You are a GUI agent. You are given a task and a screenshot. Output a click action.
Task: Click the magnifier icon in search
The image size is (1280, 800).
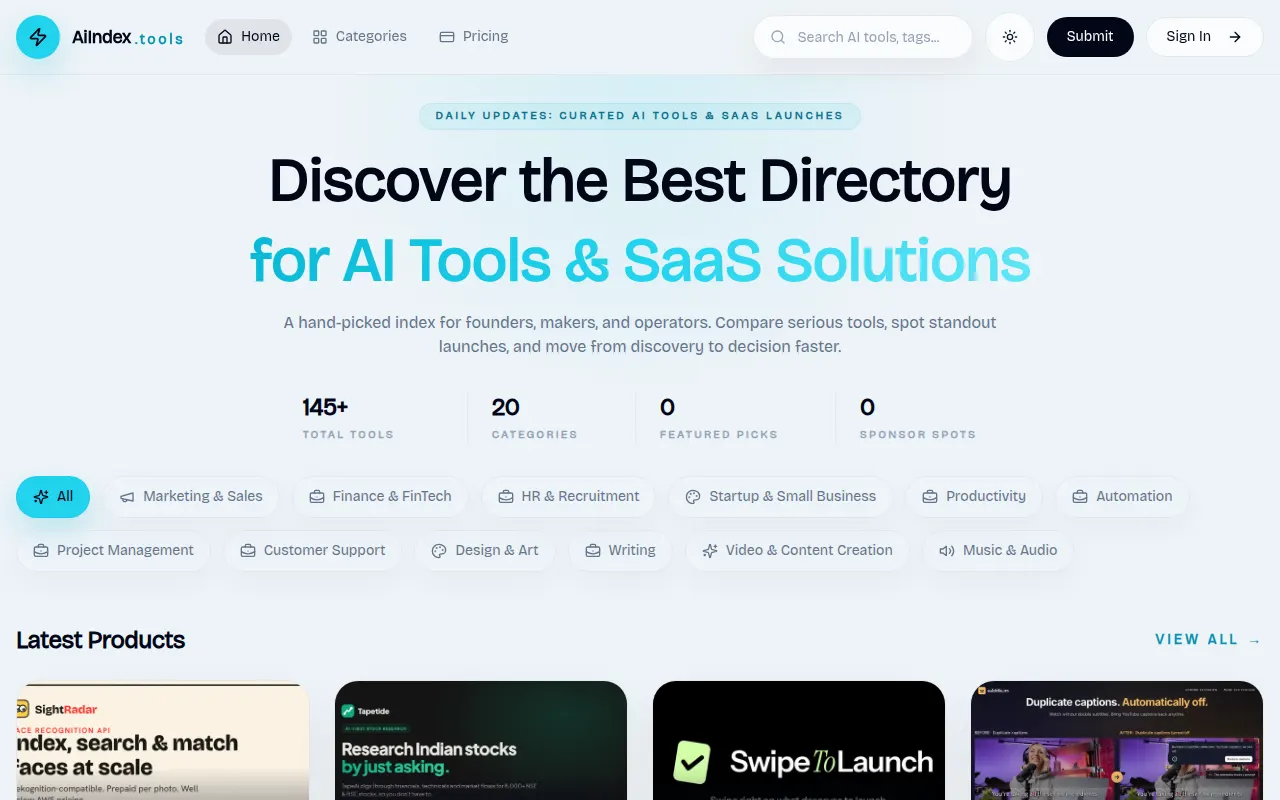click(x=778, y=37)
